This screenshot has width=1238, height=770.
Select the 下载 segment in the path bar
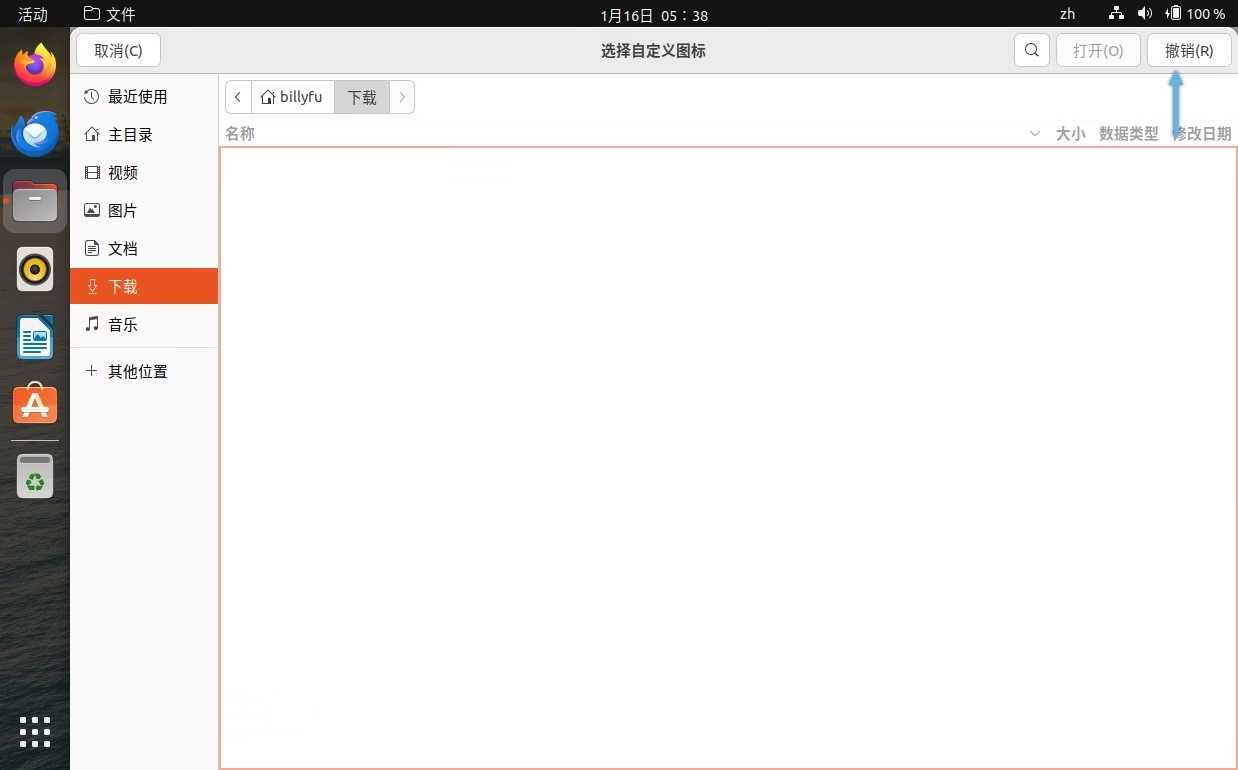(x=361, y=97)
